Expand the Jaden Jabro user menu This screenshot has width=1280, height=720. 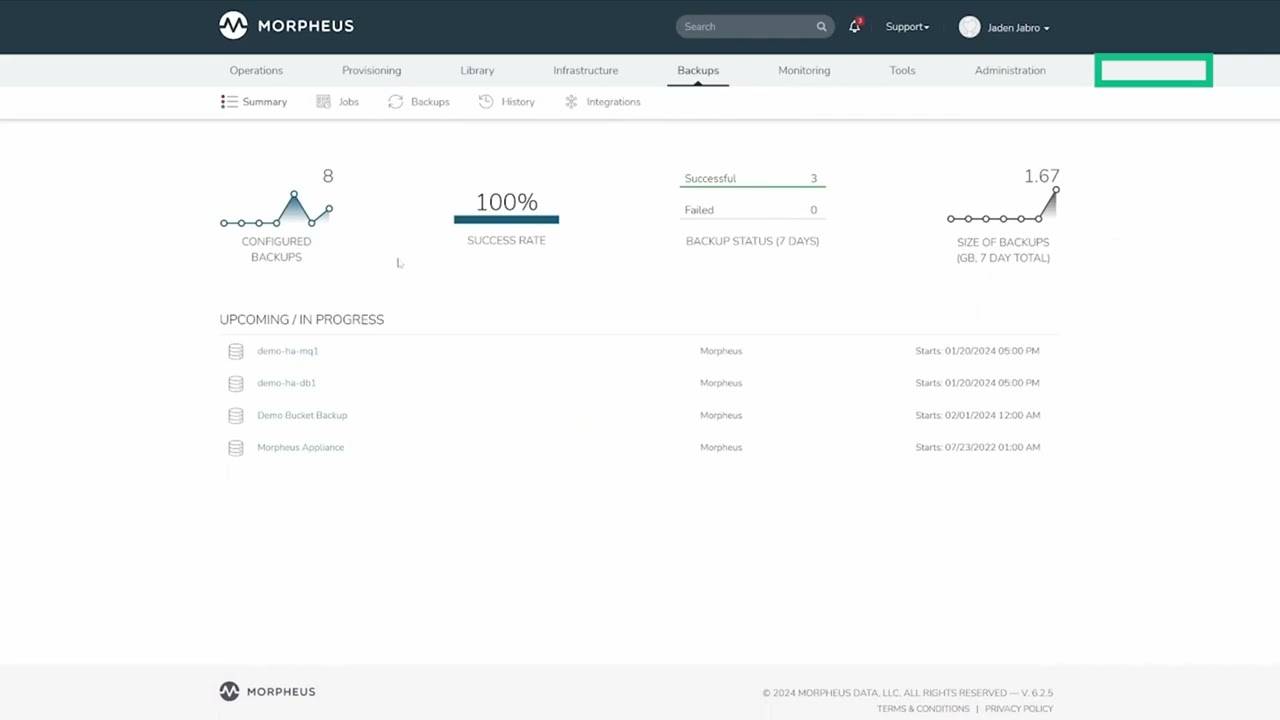click(x=1018, y=28)
